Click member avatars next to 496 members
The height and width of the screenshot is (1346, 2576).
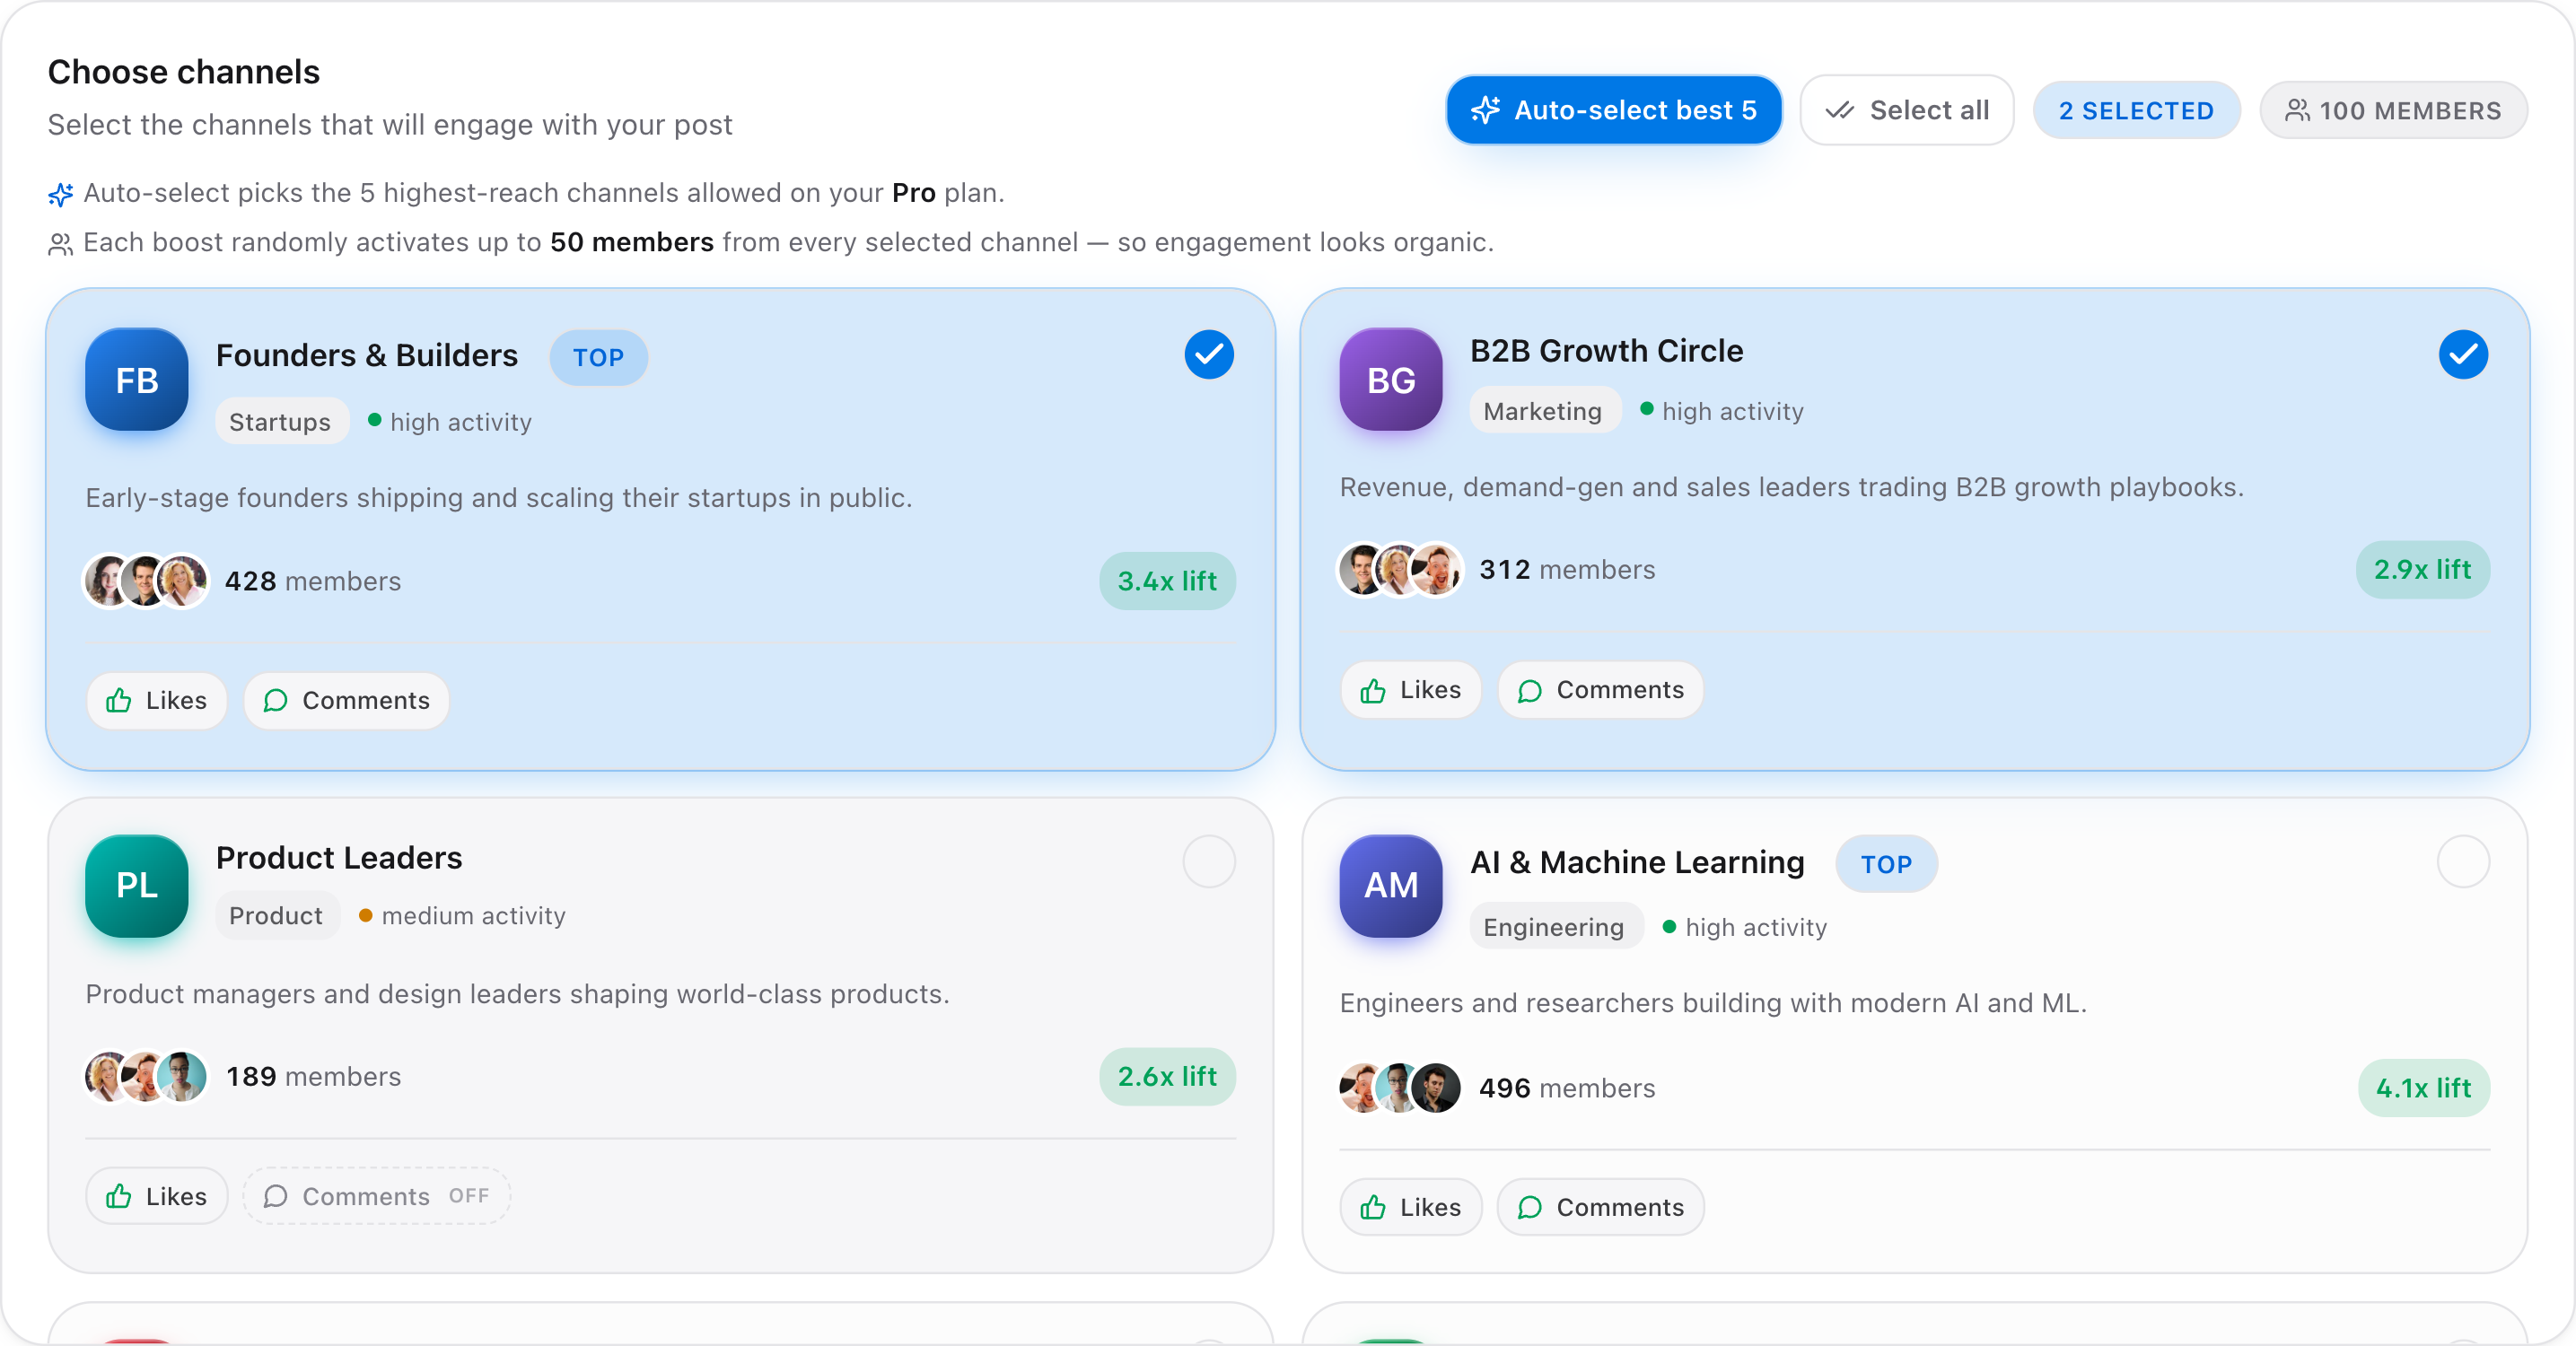tap(1400, 1088)
